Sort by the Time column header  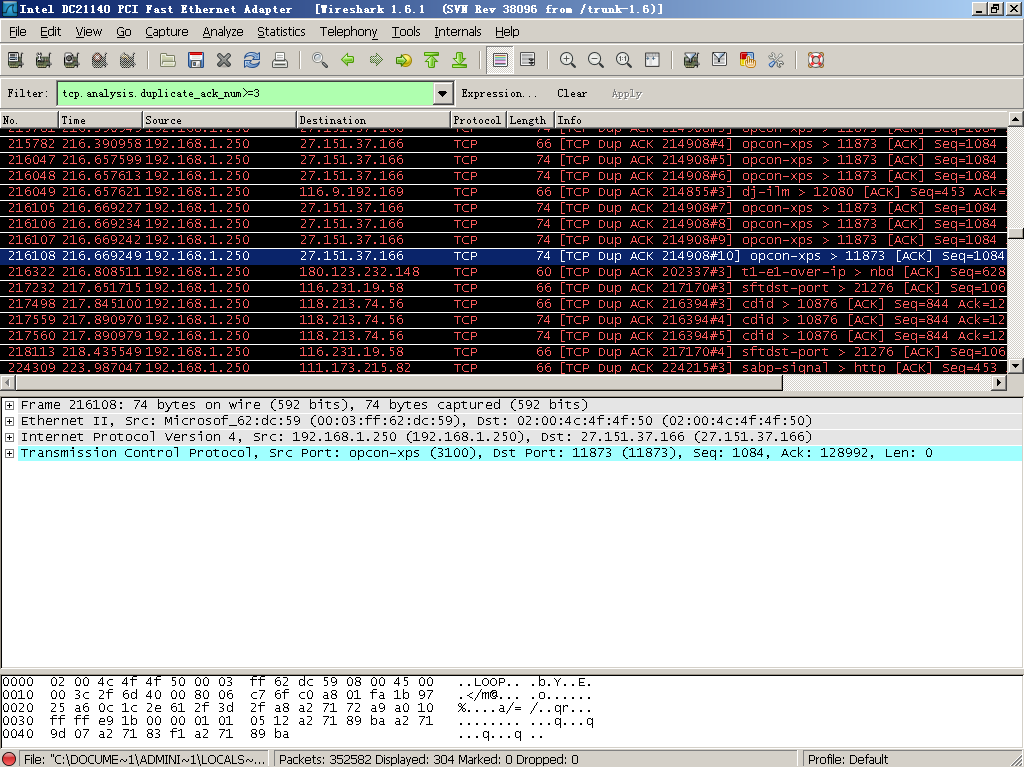(101, 120)
